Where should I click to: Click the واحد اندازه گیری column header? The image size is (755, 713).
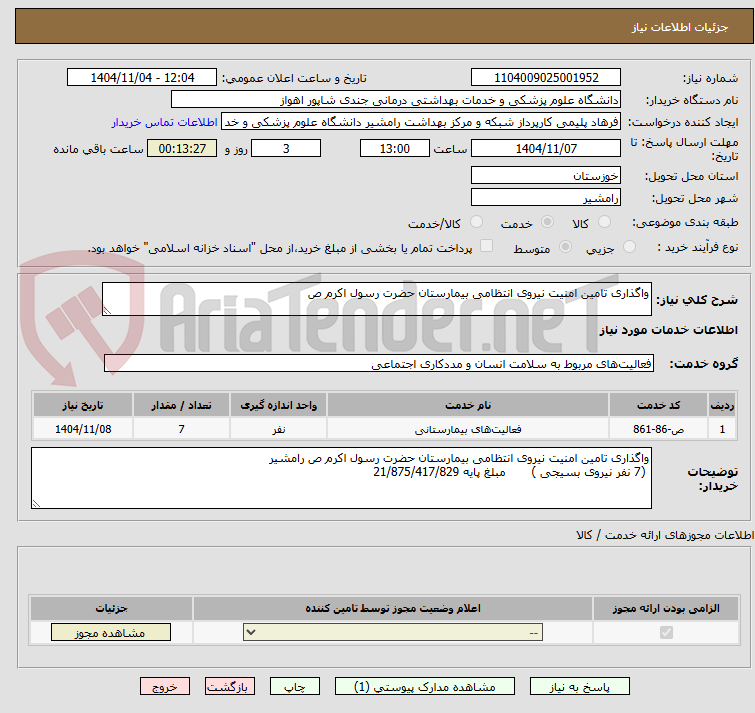279,405
